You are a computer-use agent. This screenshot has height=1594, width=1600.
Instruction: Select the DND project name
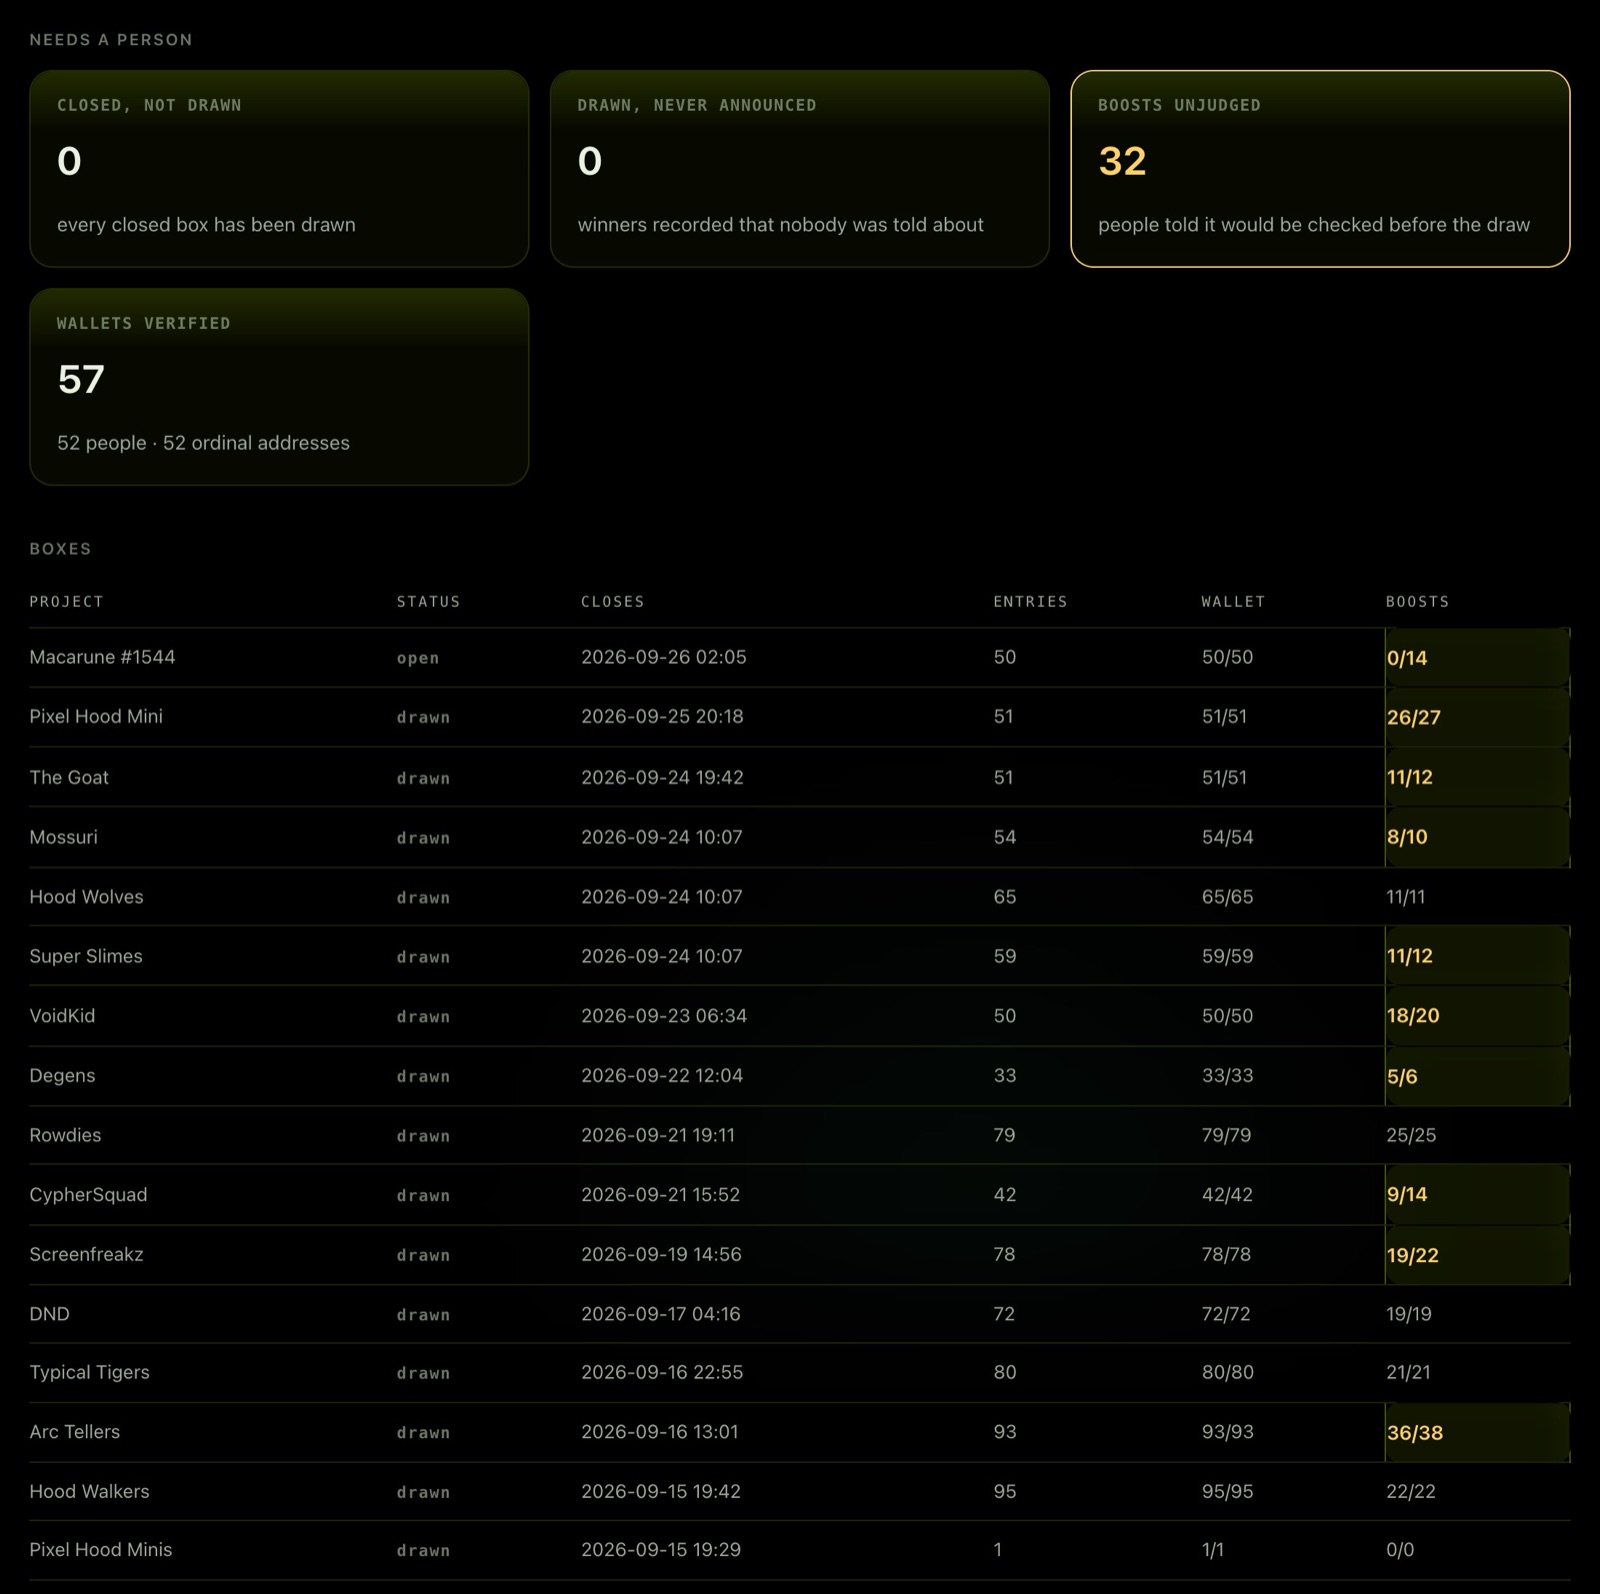click(49, 1314)
